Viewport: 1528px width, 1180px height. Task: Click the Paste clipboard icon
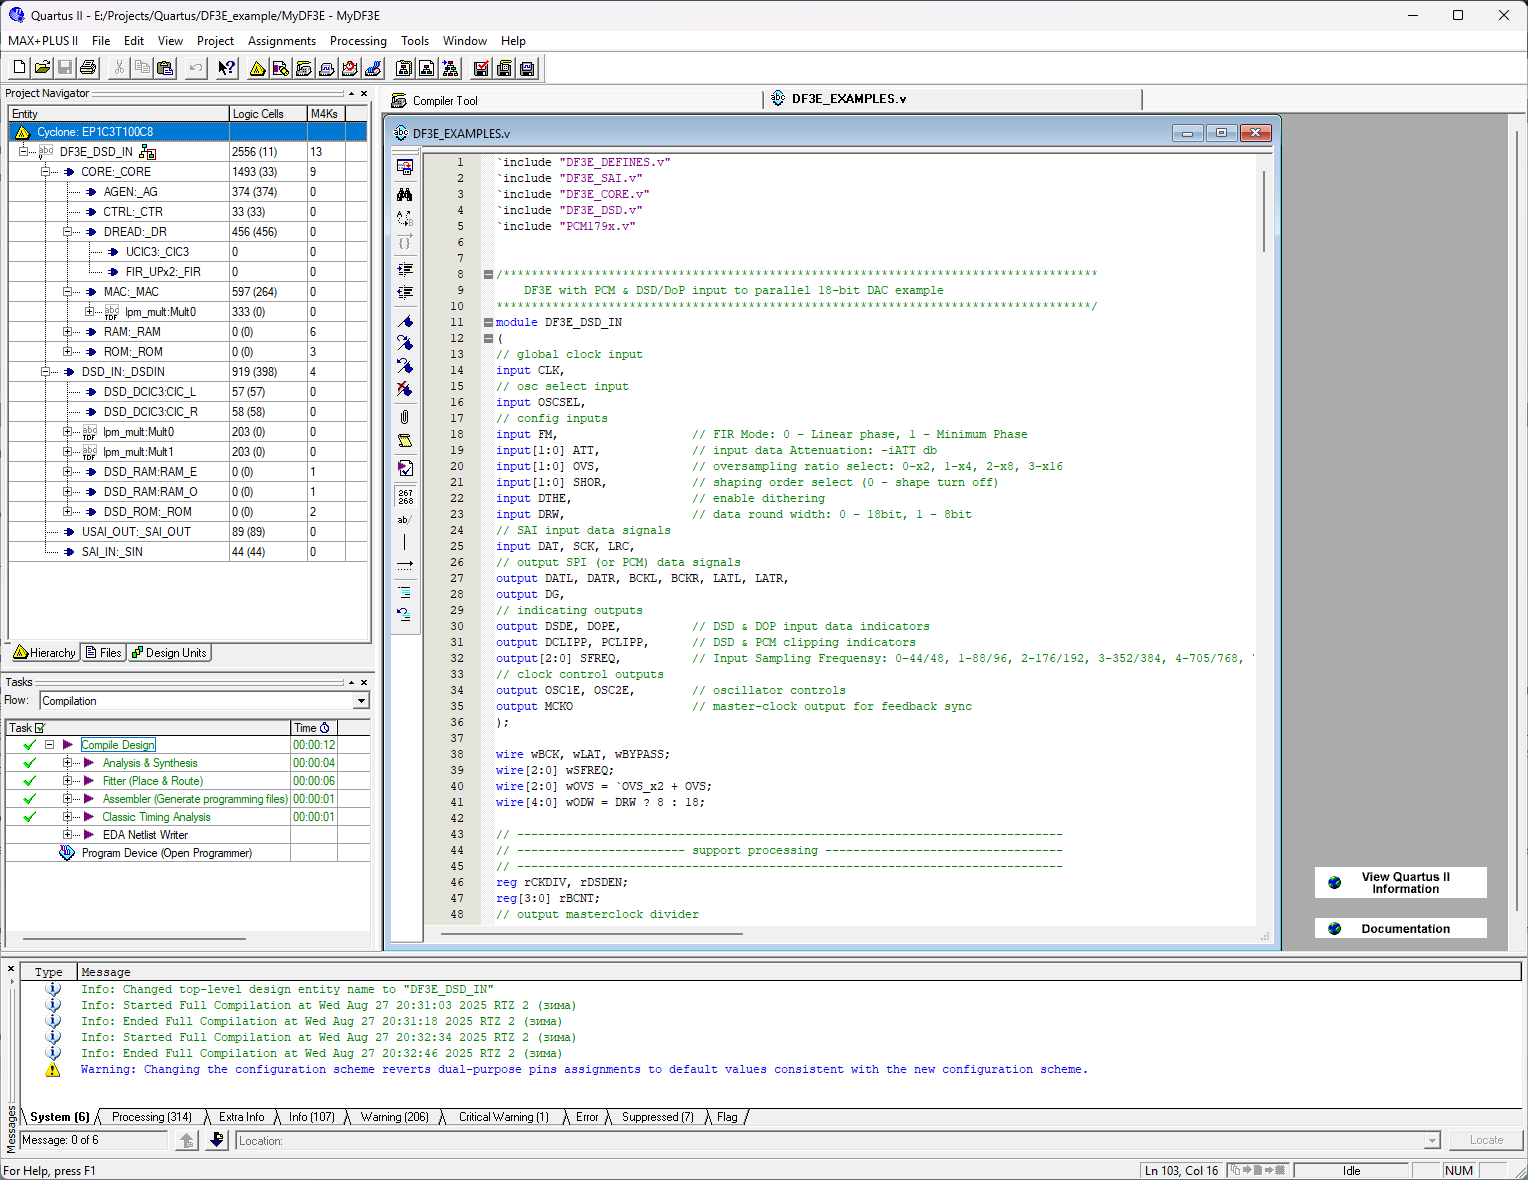165,68
